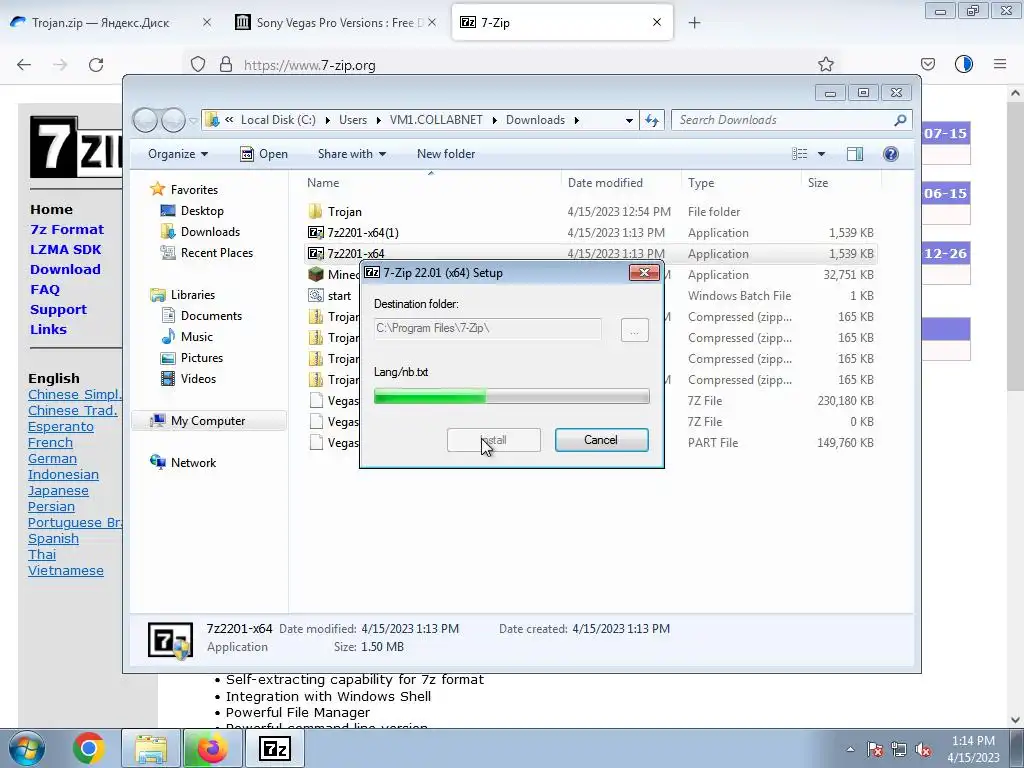Viewport: 1024px width, 768px height.
Task: Open the Documents library
Action: 211,315
